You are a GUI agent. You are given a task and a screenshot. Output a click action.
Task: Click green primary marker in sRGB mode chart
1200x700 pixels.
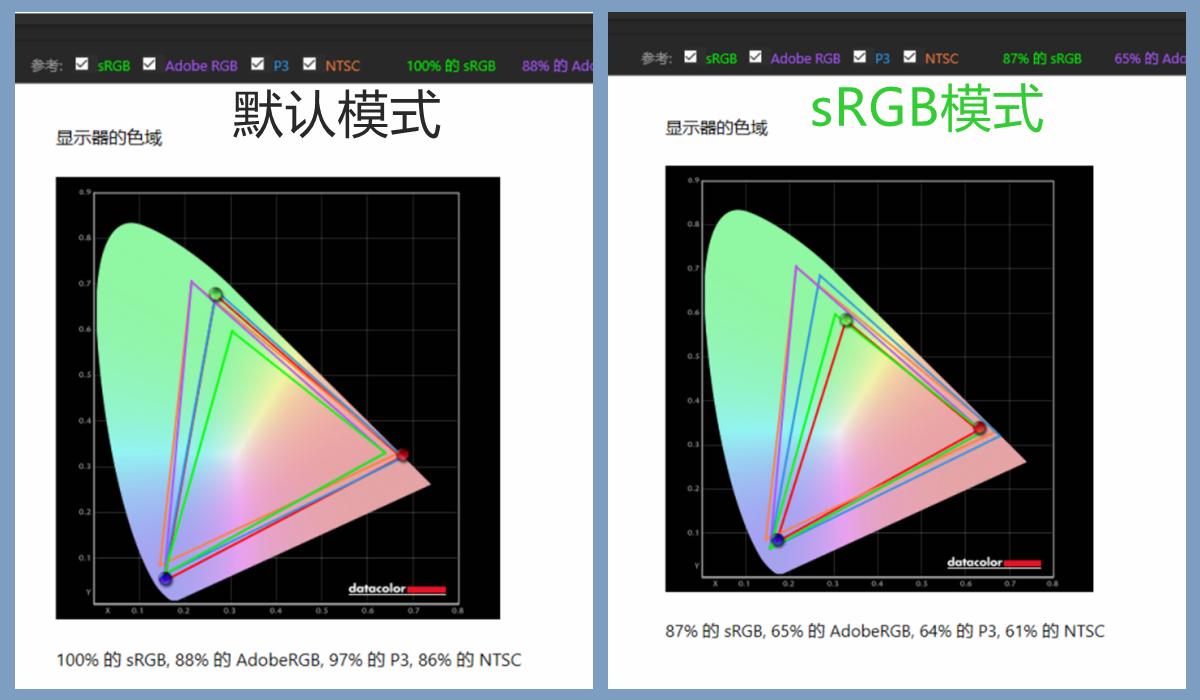point(846,320)
